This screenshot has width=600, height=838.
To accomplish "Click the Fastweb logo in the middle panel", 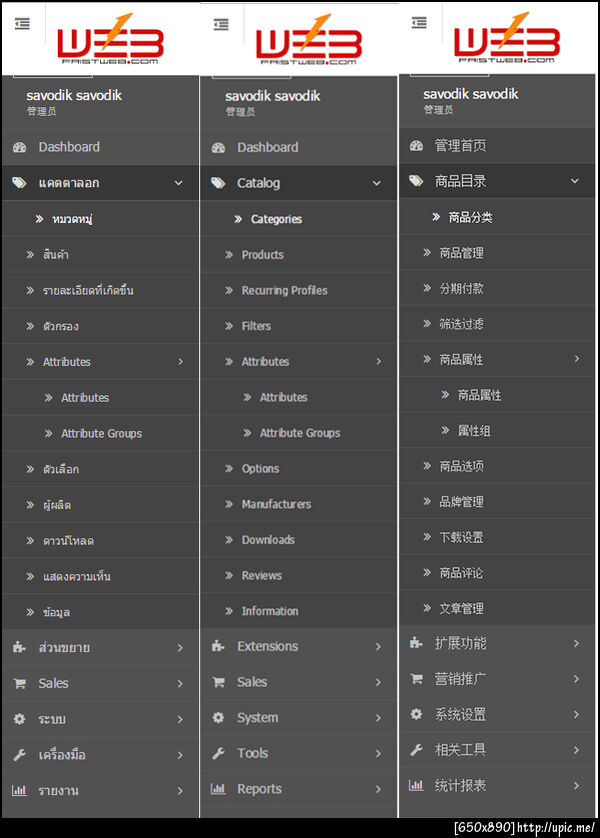I will pos(307,42).
